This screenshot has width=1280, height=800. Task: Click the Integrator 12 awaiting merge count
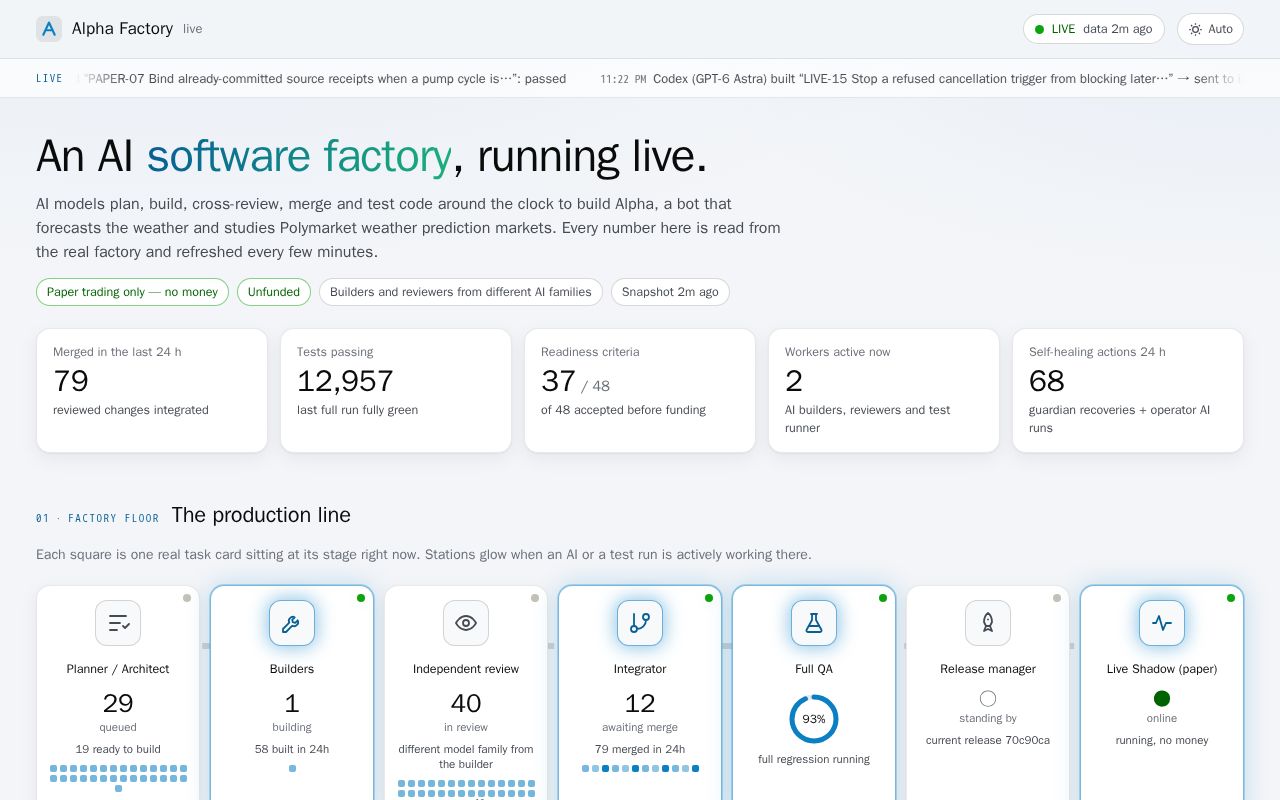pyautogui.click(x=640, y=703)
